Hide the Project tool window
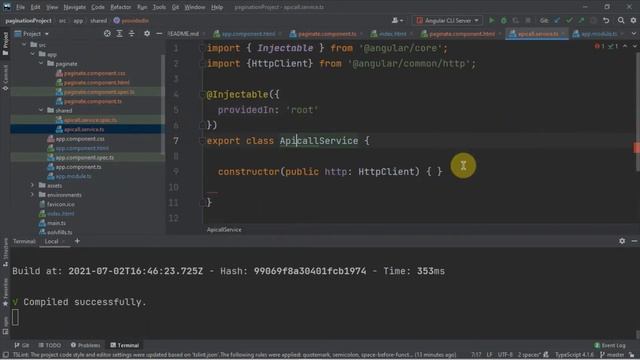Image resolution: width=640 pixels, height=360 pixels. (x=159, y=33)
